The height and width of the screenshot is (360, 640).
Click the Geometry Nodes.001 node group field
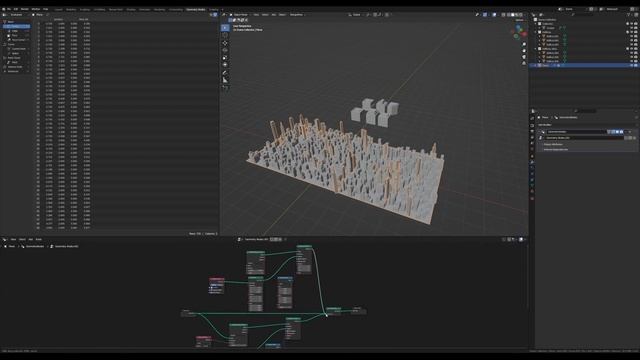584,138
